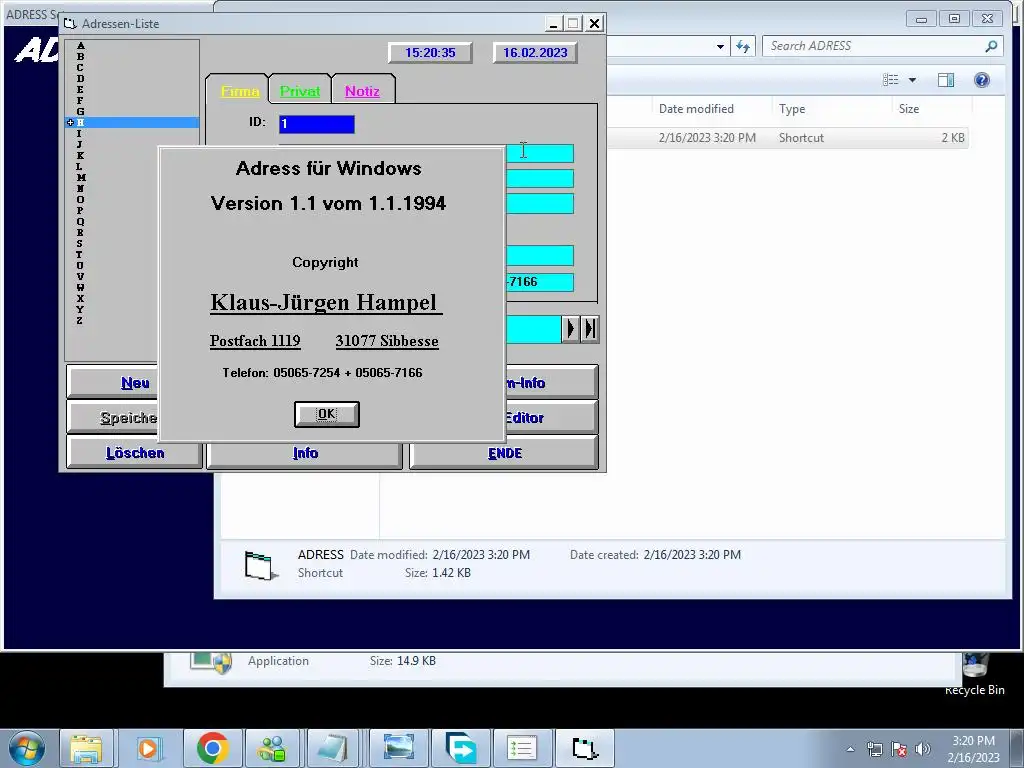Open the address bar dropdown arrow in Explorer

tap(720, 46)
